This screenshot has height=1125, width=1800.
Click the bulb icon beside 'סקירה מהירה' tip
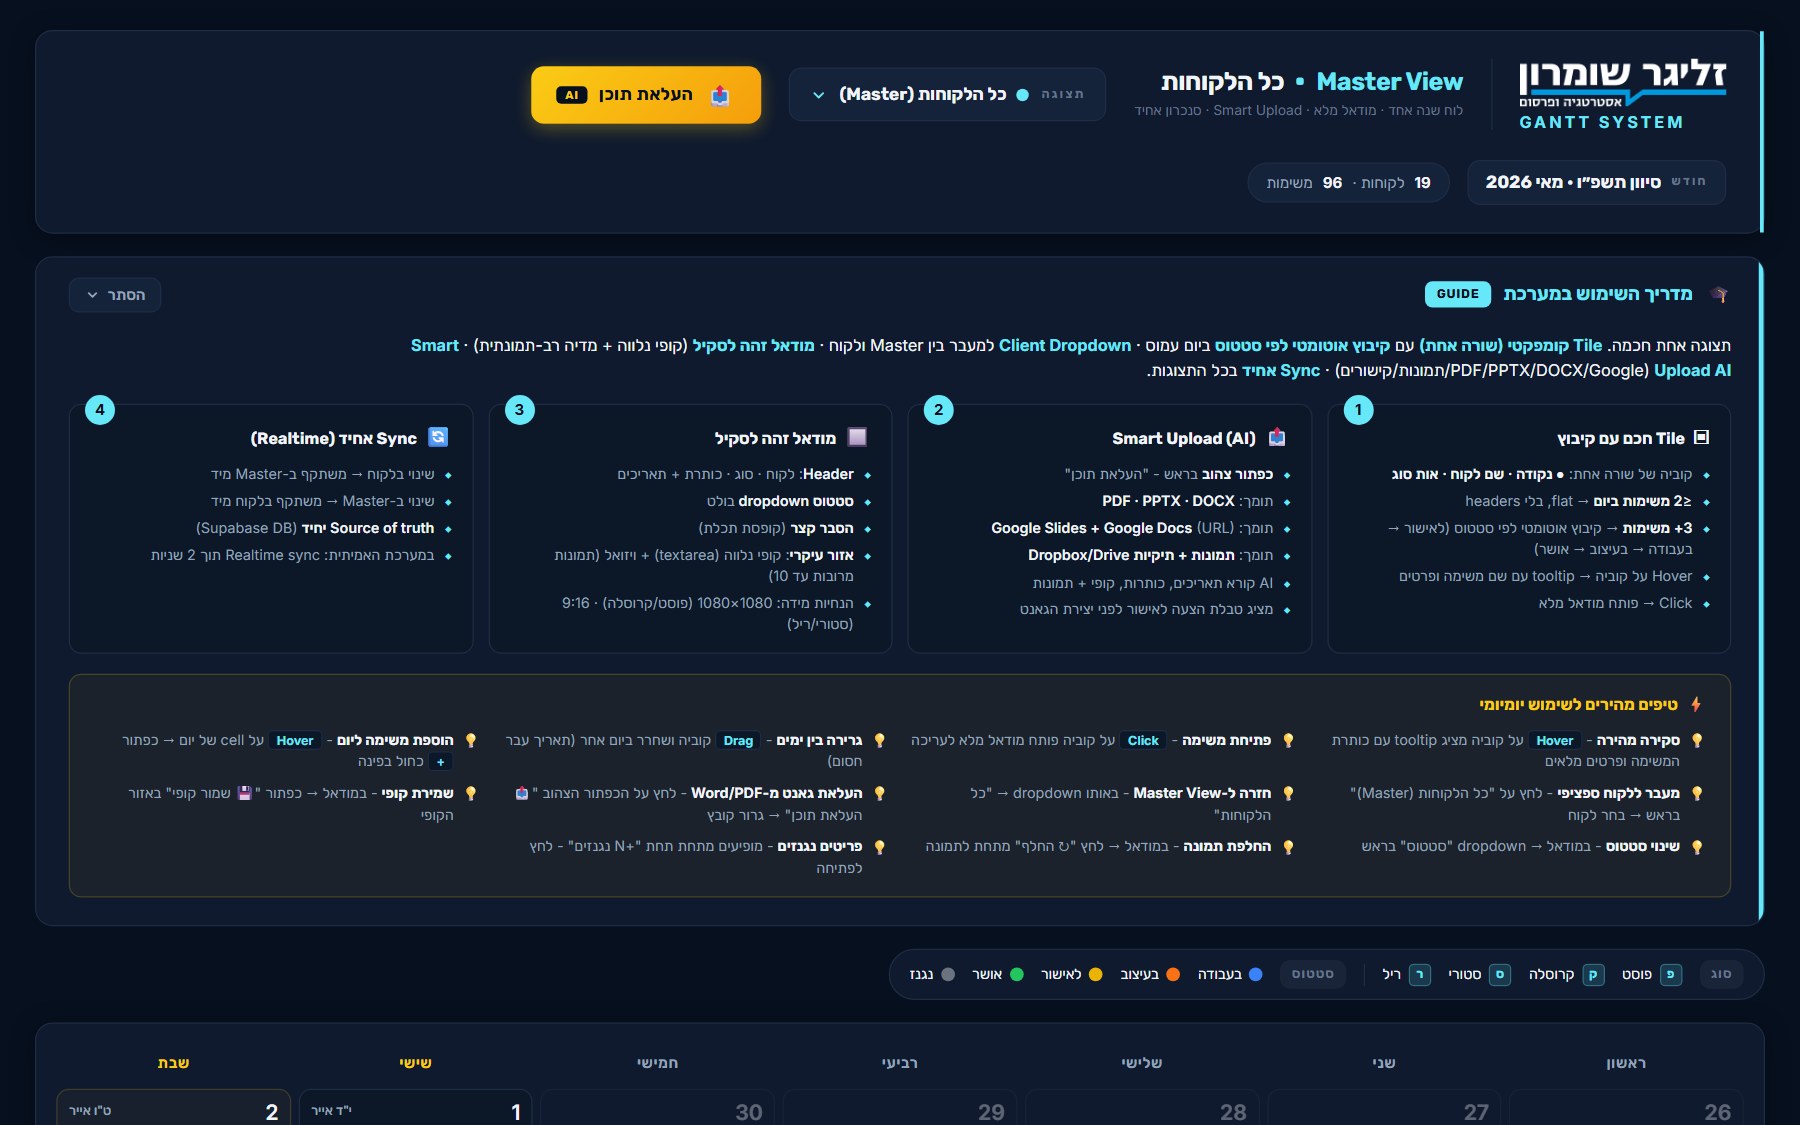point(1697,741)
